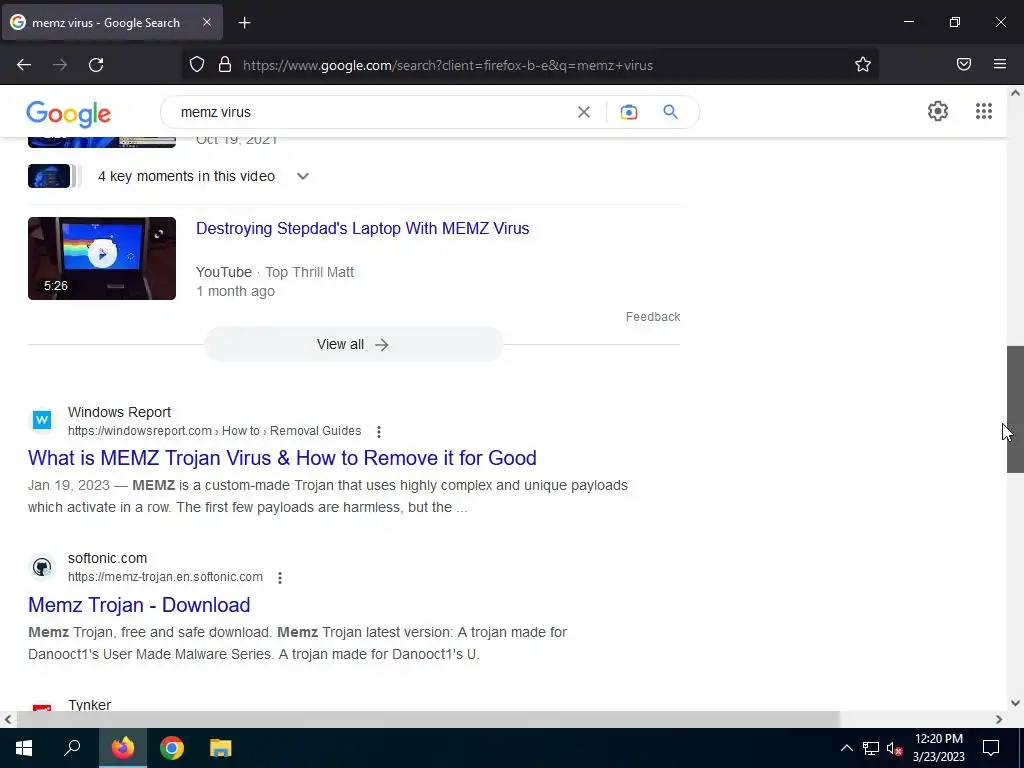Click the memz-trojan.en.softonic.com URL
This screenshot has width=1024, height=768.
[x=165, y=577]
